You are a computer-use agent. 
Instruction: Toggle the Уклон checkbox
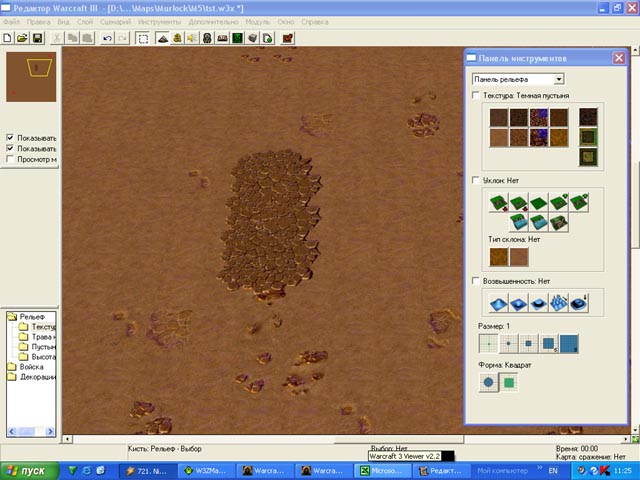(x=476, y=180)
